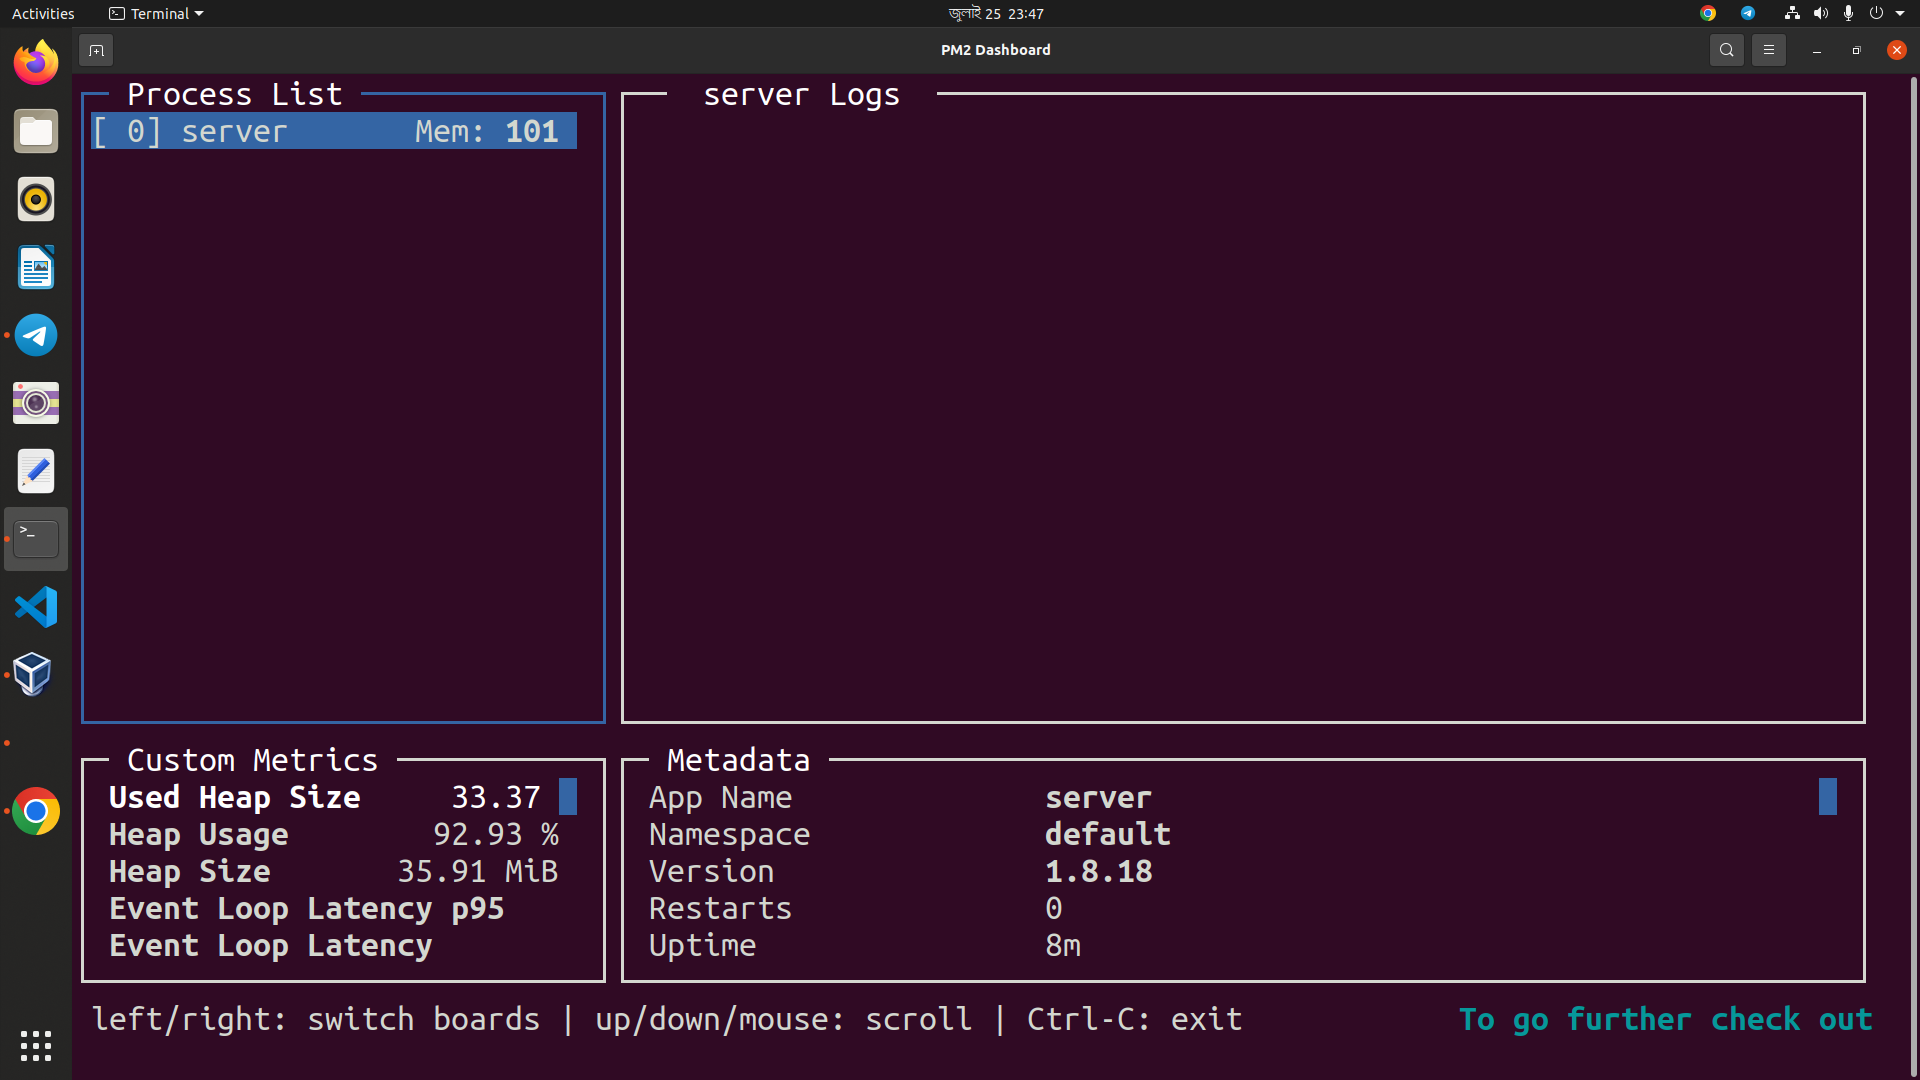The width and height of the screenshot is (1920, 1080).
Task: Restore the PM2 Dashboard window size
Action: pos(1856,50)
